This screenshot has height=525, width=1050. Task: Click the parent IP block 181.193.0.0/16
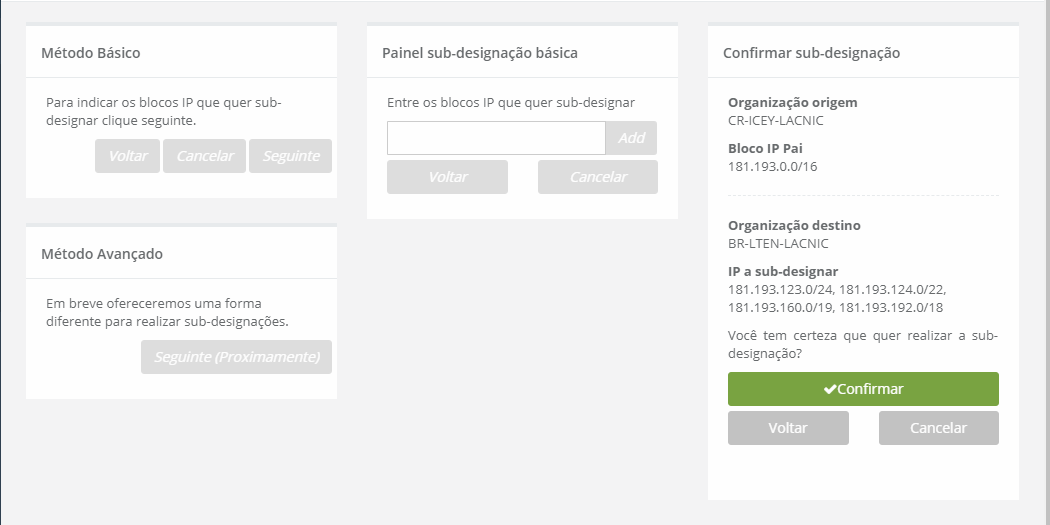(x=774, y=166)
